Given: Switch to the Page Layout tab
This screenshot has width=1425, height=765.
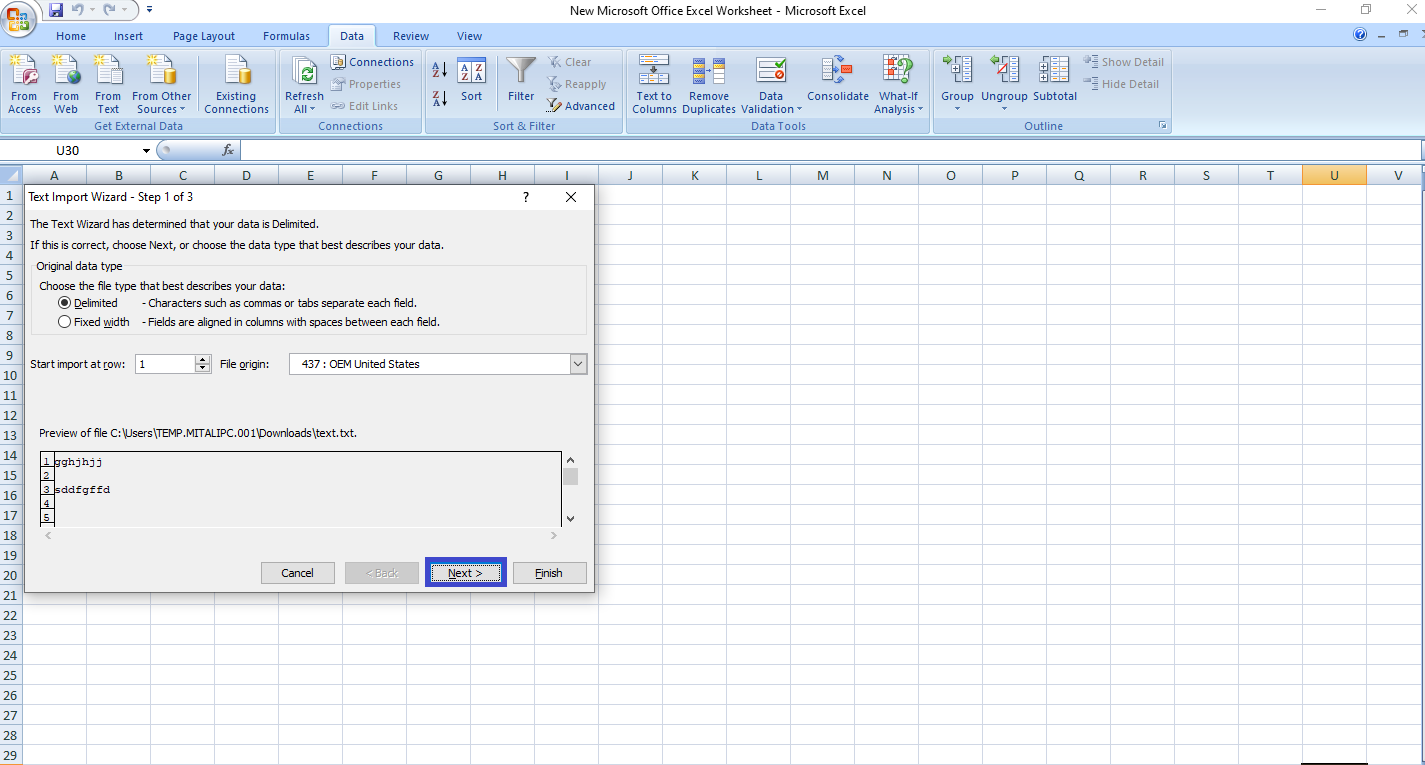Looking at the screenshot, I should coord(204,36).
